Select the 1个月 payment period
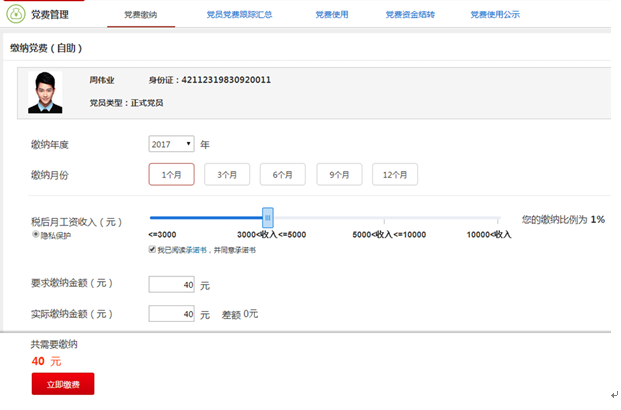The height and width of the screenshot is (410, 621). click(171, 174)
